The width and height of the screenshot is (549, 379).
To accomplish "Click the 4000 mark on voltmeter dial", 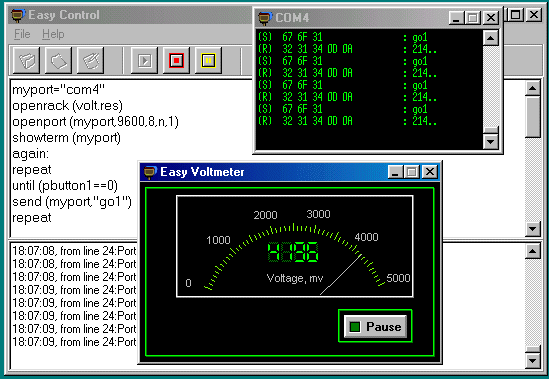I will point(366,237).
